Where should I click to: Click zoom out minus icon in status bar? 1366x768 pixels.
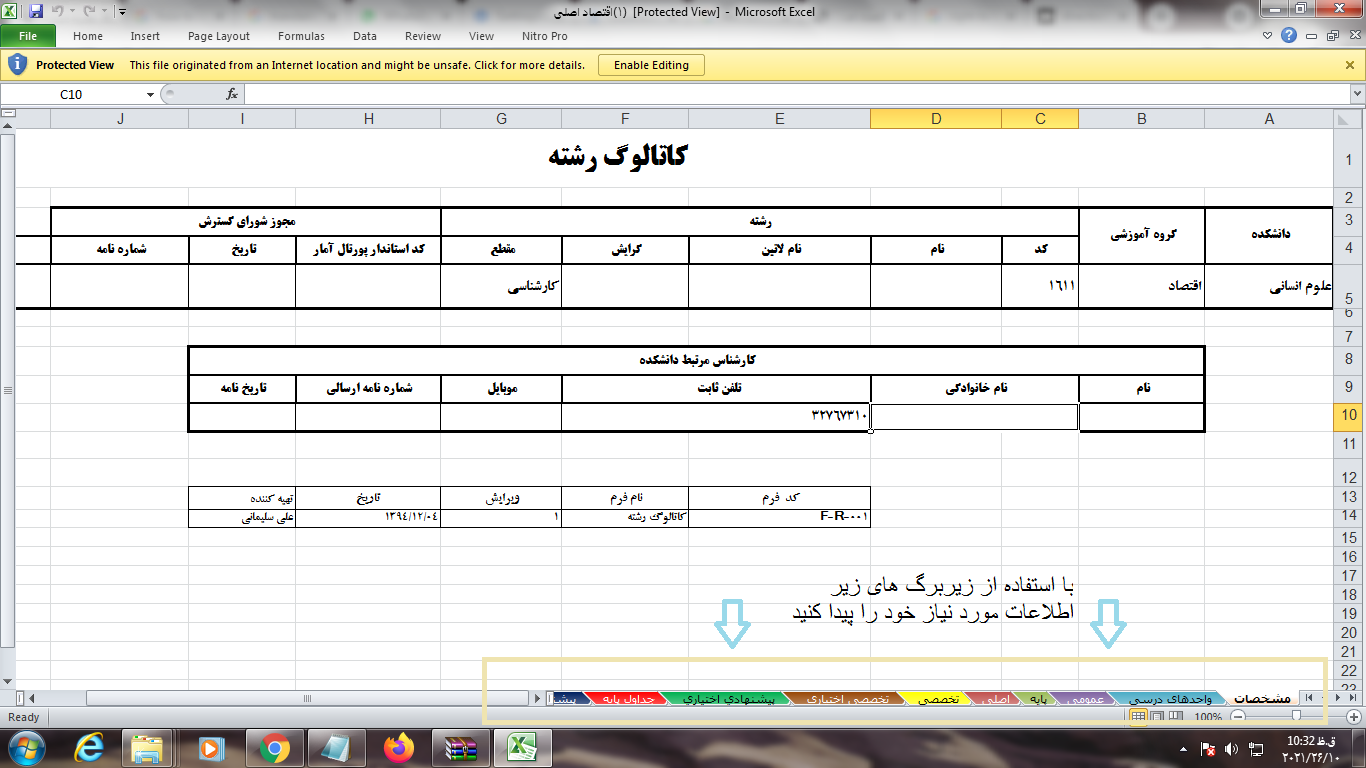click(x=1238, y=717)
